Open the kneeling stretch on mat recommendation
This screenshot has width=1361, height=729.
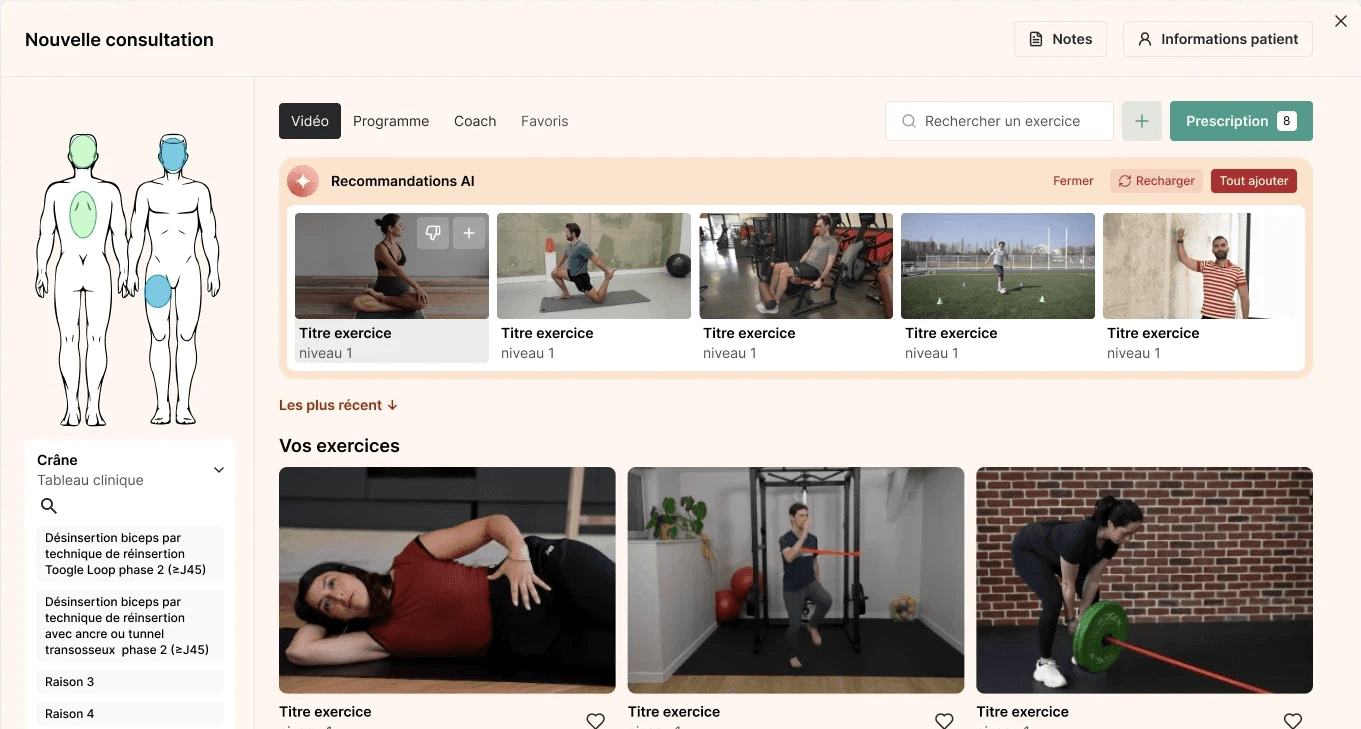(594, 266)
